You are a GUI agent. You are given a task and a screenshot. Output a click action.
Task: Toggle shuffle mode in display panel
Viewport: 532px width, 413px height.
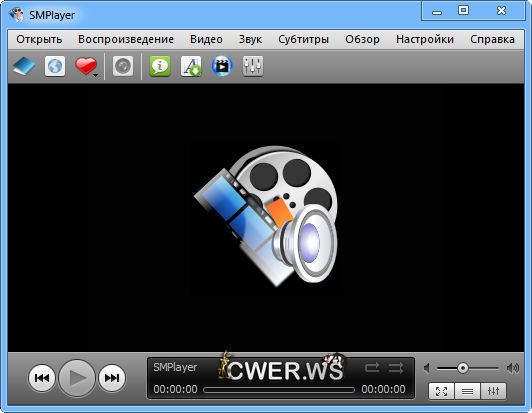pyautogui.click(x=396, y=368)
